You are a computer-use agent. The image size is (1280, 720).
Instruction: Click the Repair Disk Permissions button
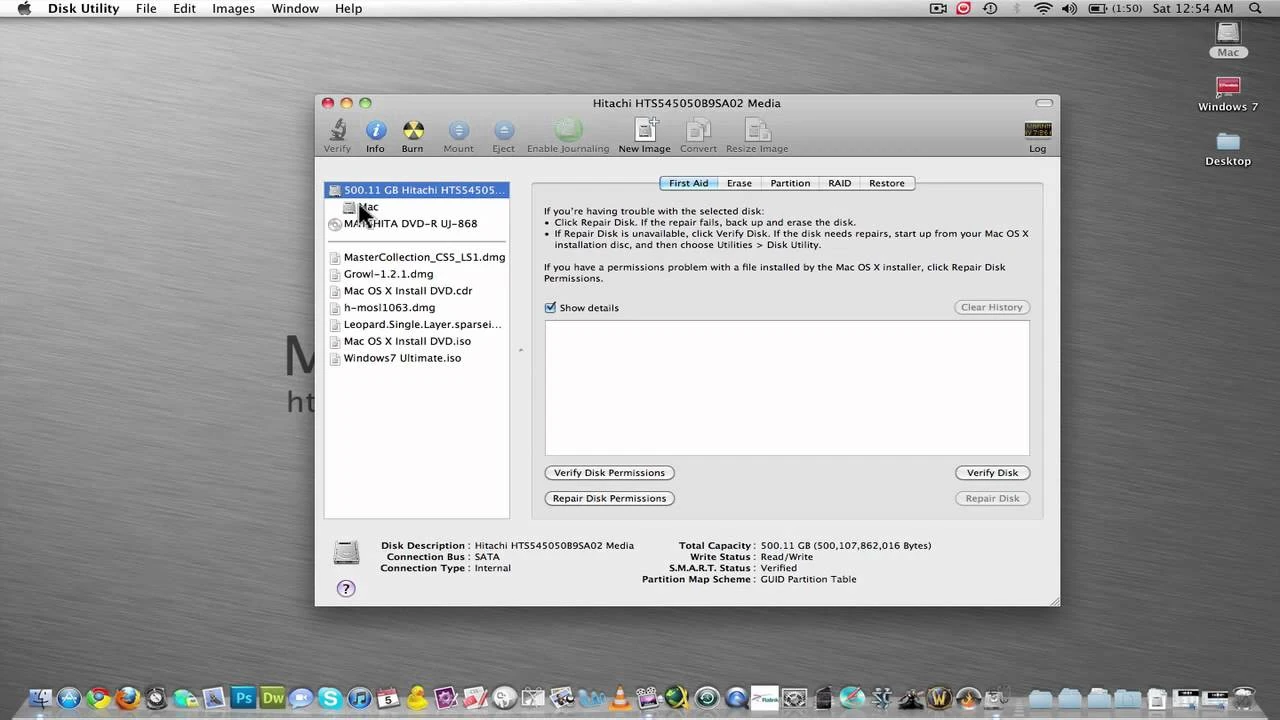coord(609,498)
